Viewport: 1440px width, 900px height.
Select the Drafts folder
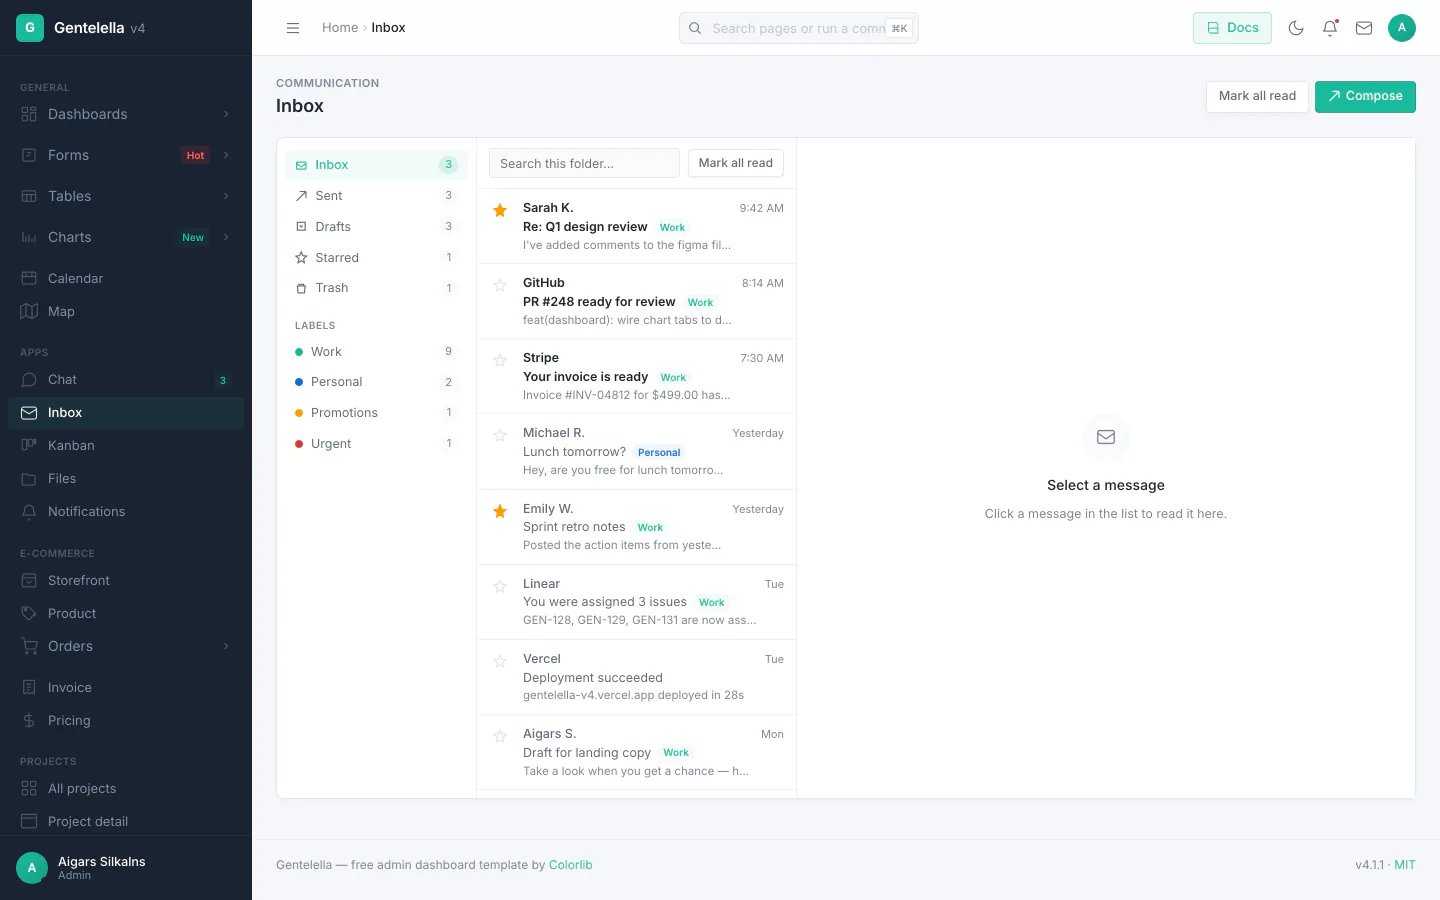[376, 227]
